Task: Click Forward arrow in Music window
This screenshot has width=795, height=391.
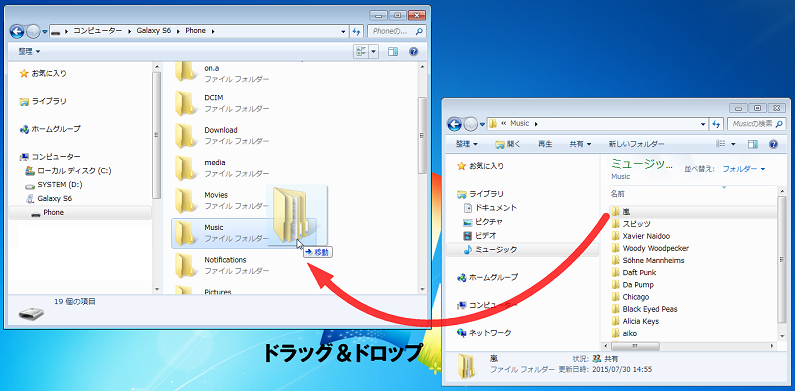Action: [471, 124]
